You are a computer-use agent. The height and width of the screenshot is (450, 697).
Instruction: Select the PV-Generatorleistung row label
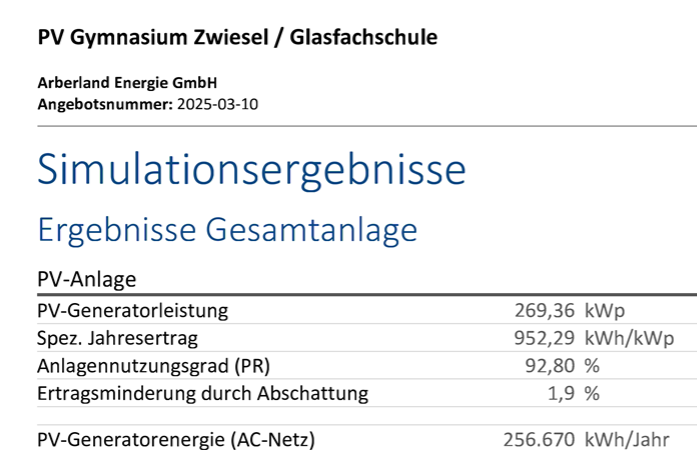[132, 310]
